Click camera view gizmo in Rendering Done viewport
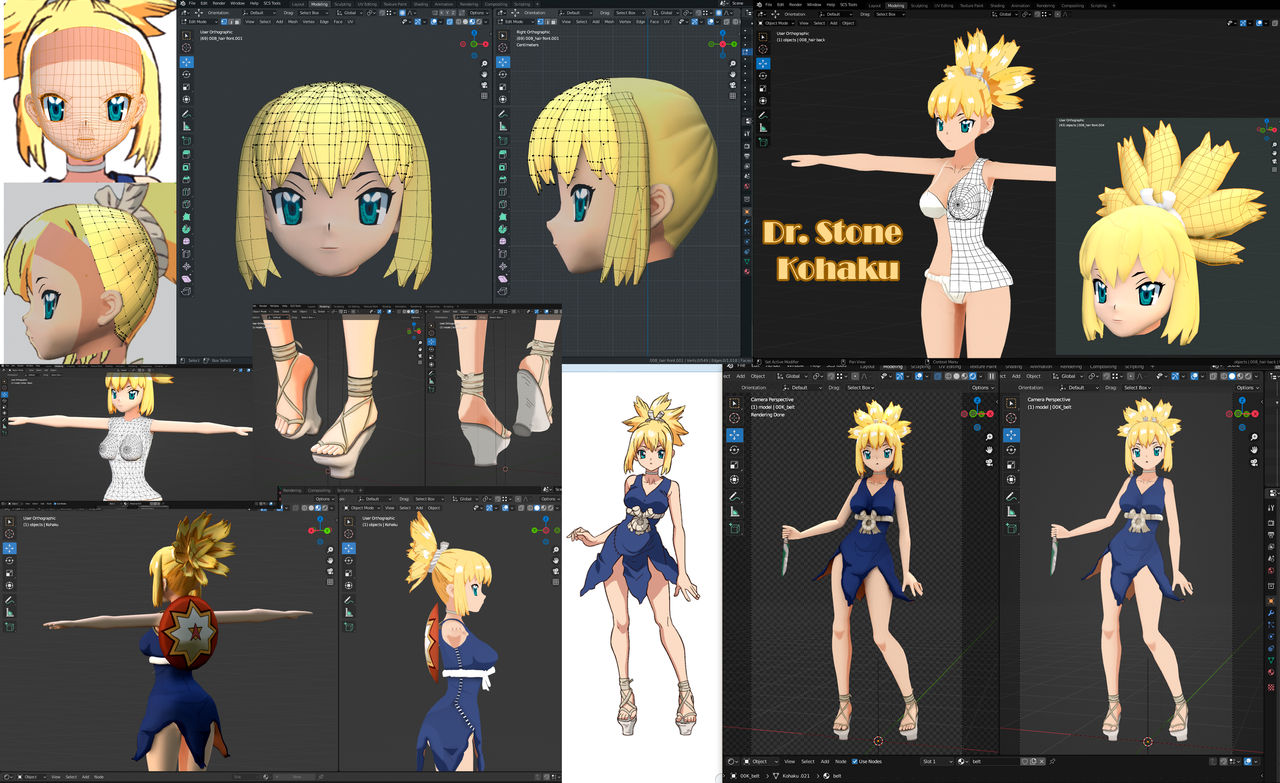The height and width of the screenshot is (783, 1280). [x=987, y=463]
